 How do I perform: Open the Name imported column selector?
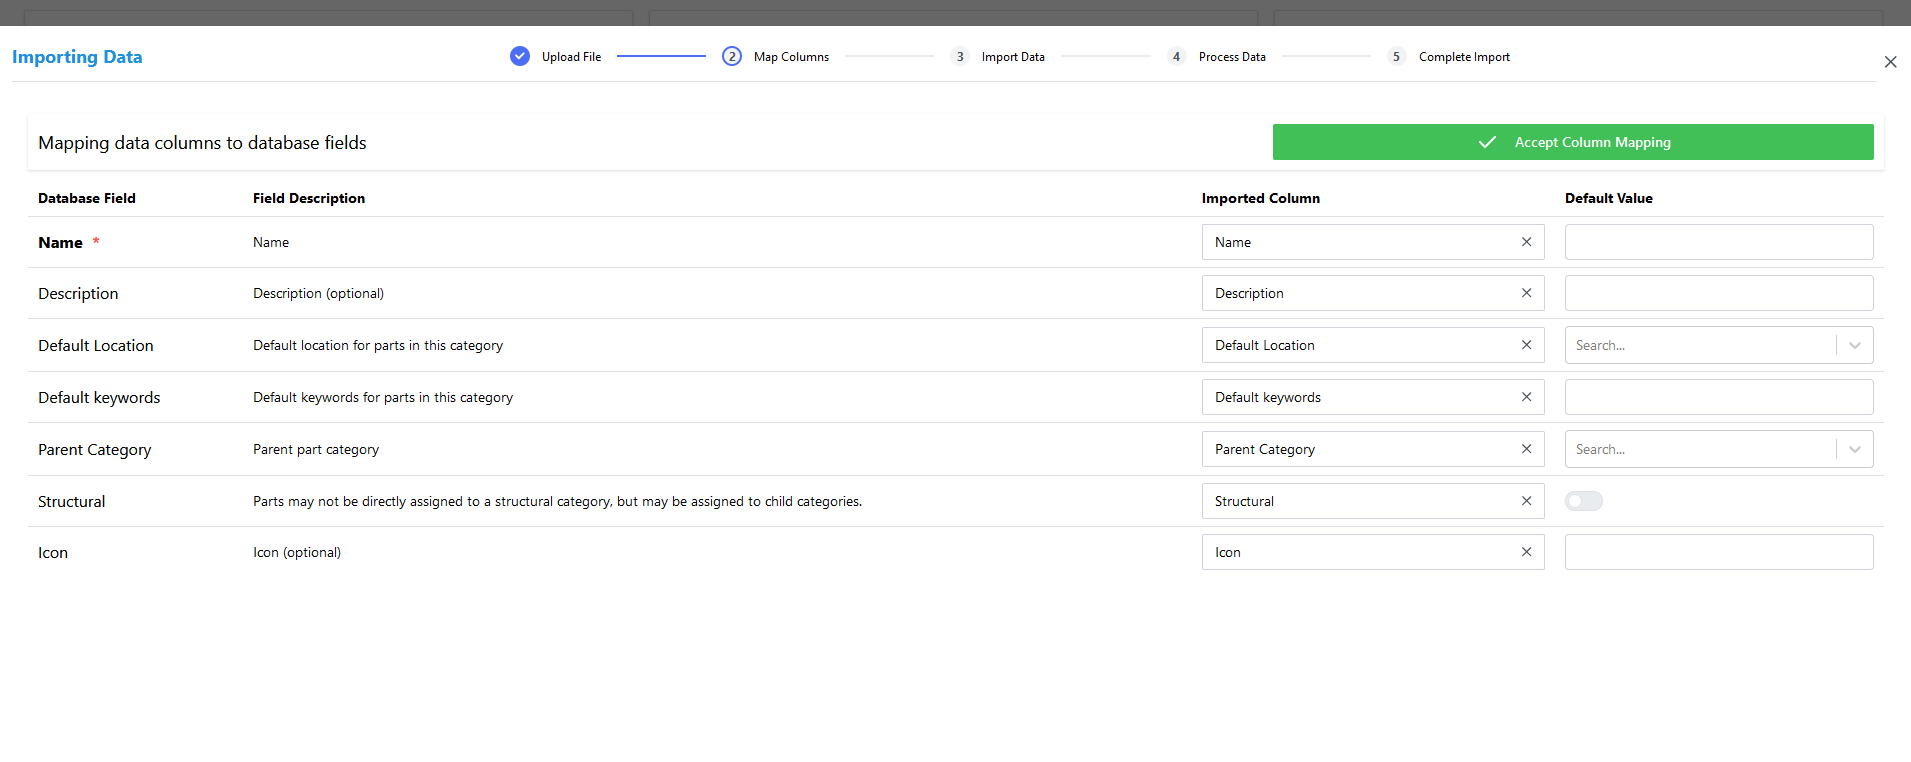(x=1360, y=242)
